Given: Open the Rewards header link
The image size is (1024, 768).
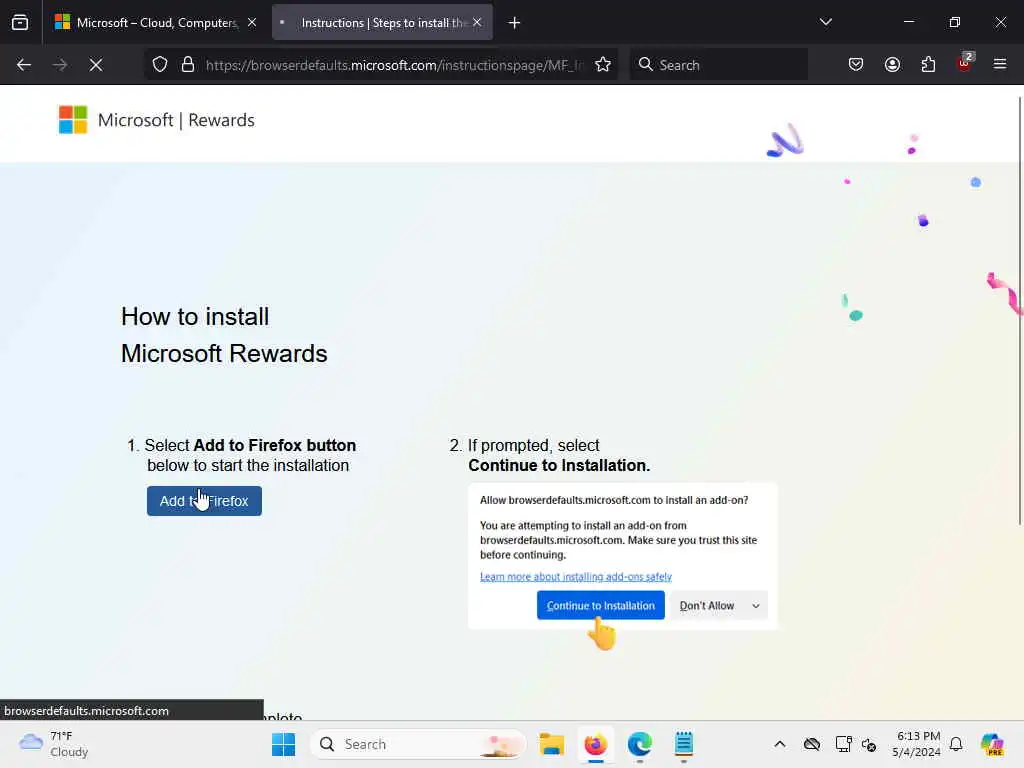Looking at the screenshot, I should [221, 120].
